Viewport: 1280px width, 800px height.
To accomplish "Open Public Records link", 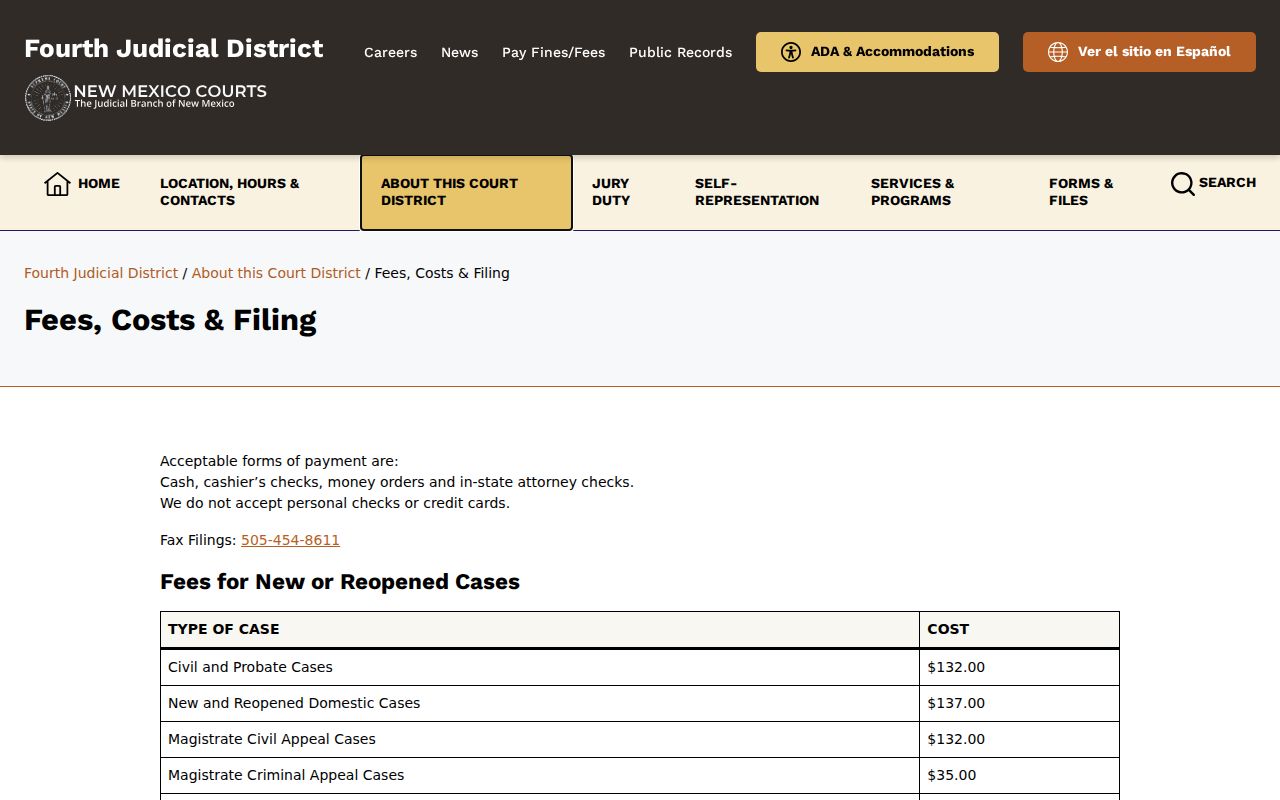I will point(680,52).
